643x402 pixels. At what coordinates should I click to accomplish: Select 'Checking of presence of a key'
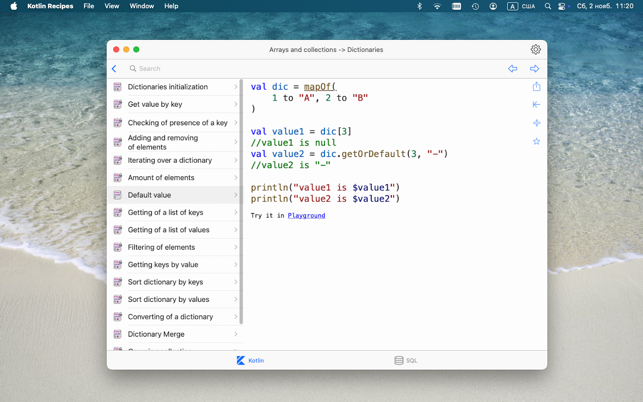176,123
